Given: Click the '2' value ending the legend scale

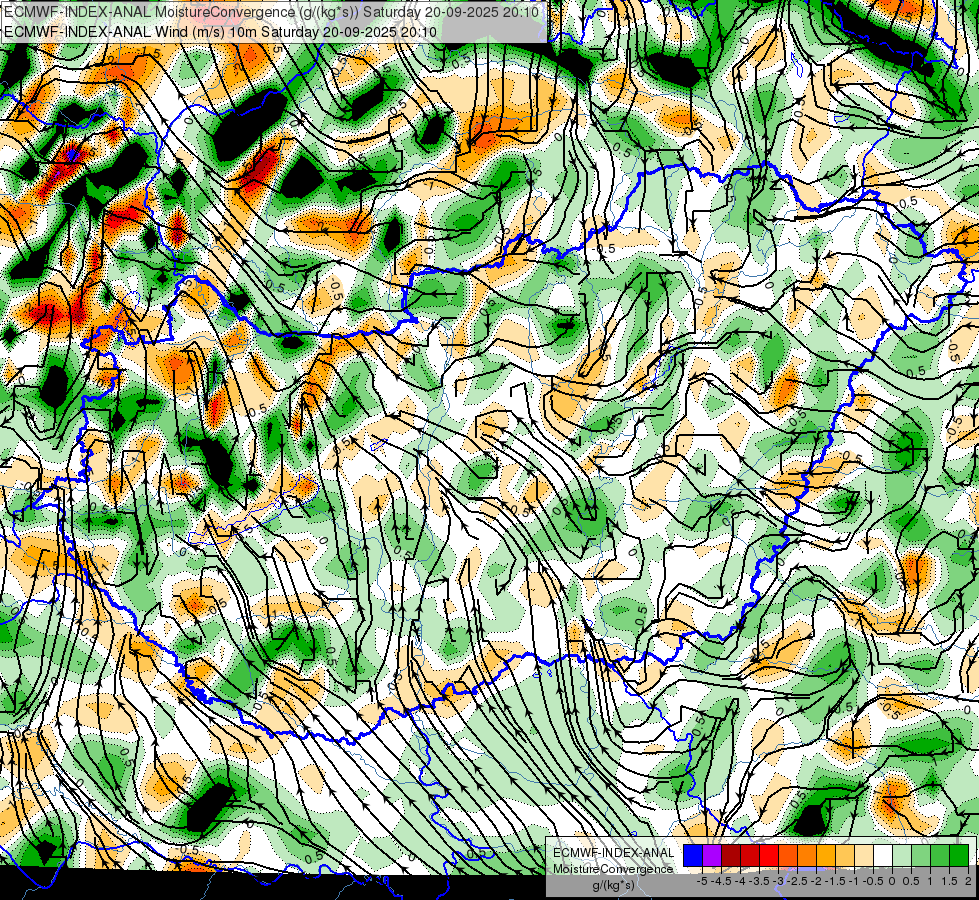Looking at the screenshot, I should click(x=968, y=881).
